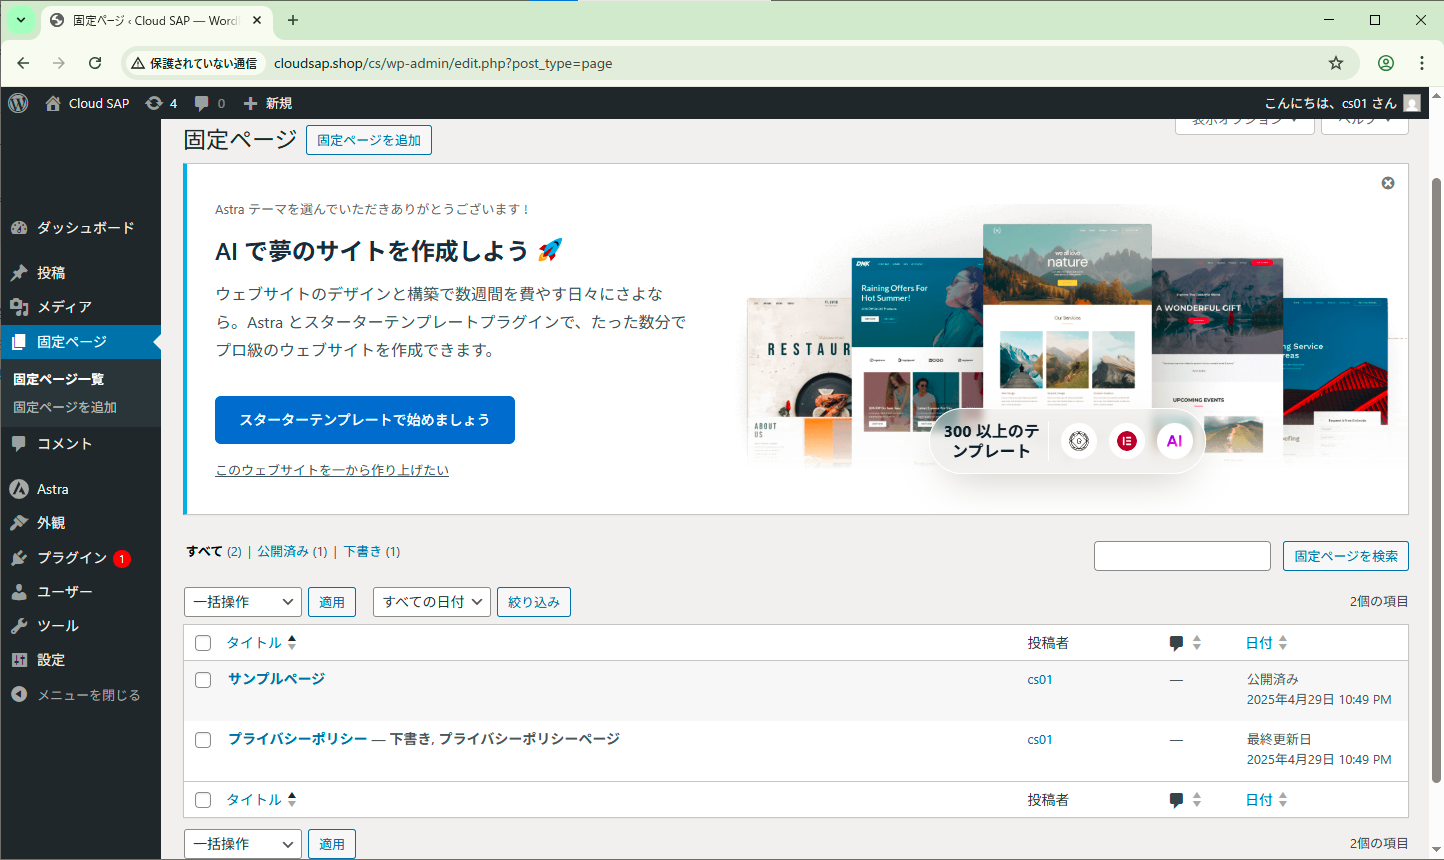Check the select-all box in table header
The width and height of the screenshot is (1444, 860).
[203, 643]
